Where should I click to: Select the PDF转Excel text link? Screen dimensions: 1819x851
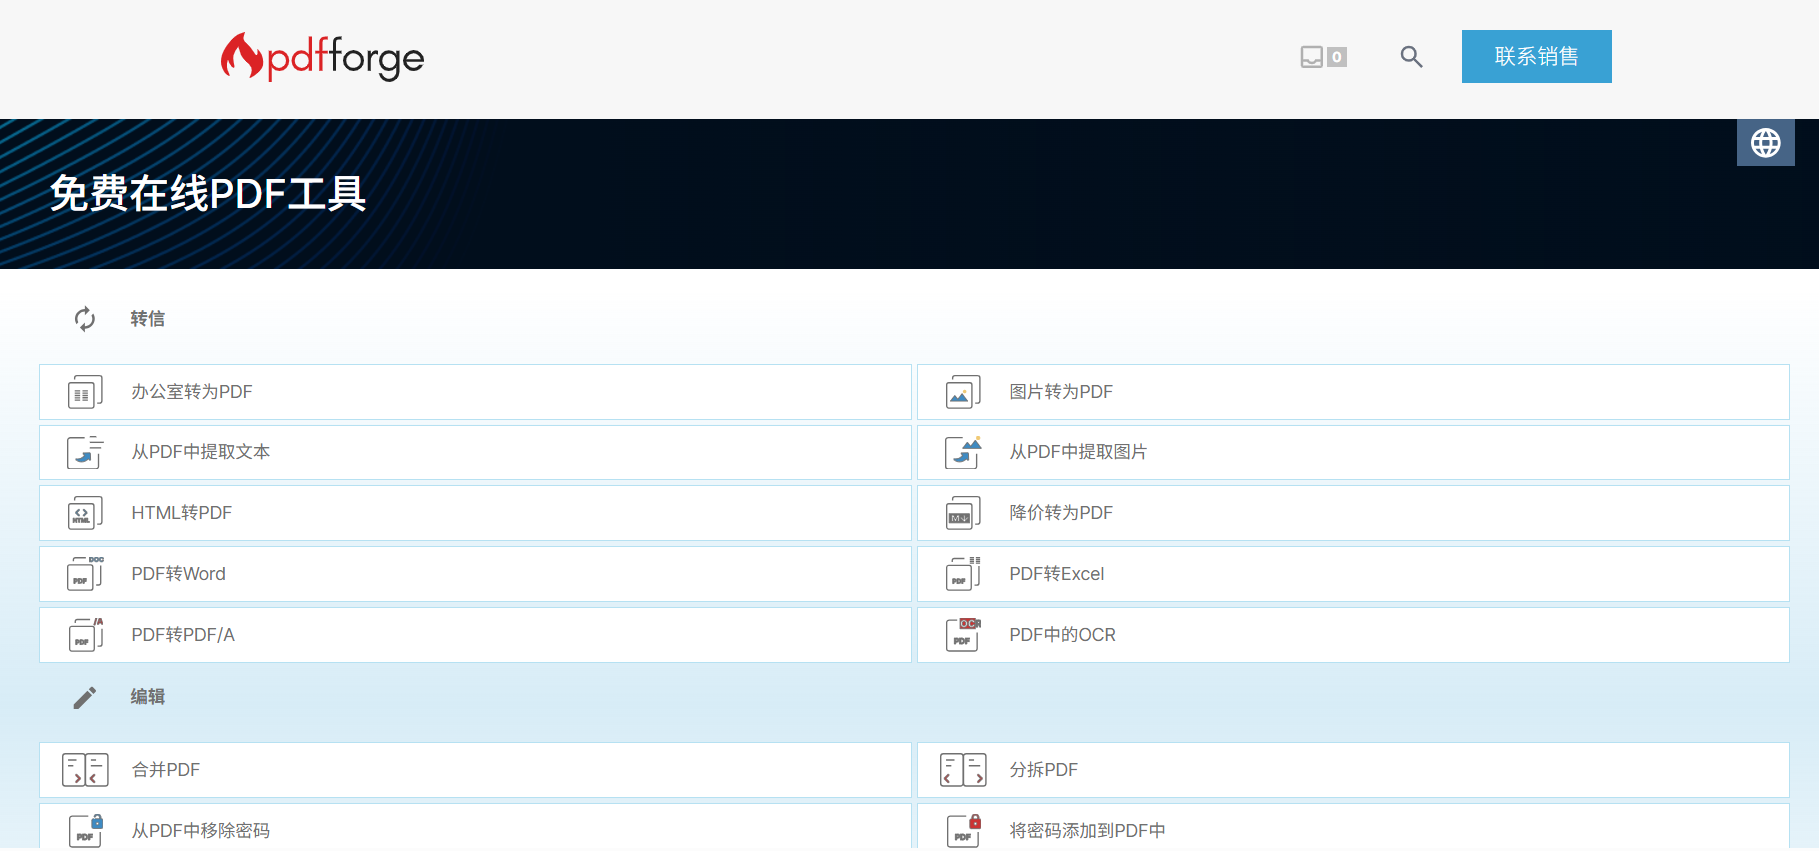click(1057, 574)
